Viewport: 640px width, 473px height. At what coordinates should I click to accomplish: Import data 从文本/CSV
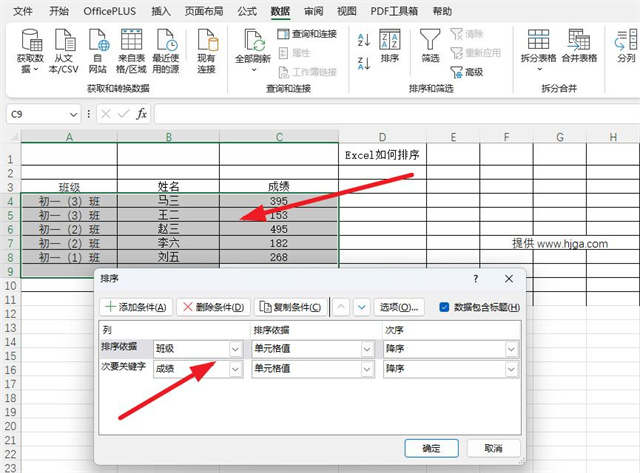click(64, 51)
